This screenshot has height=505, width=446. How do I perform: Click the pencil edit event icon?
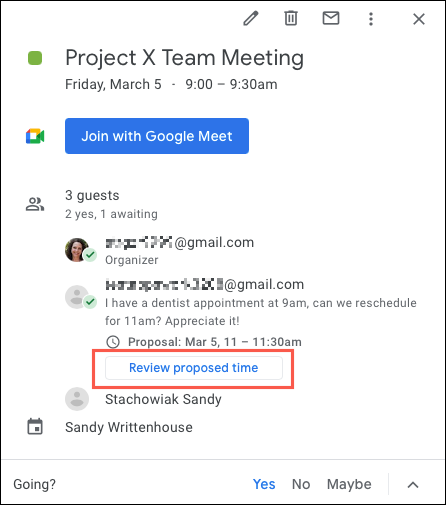251,18
